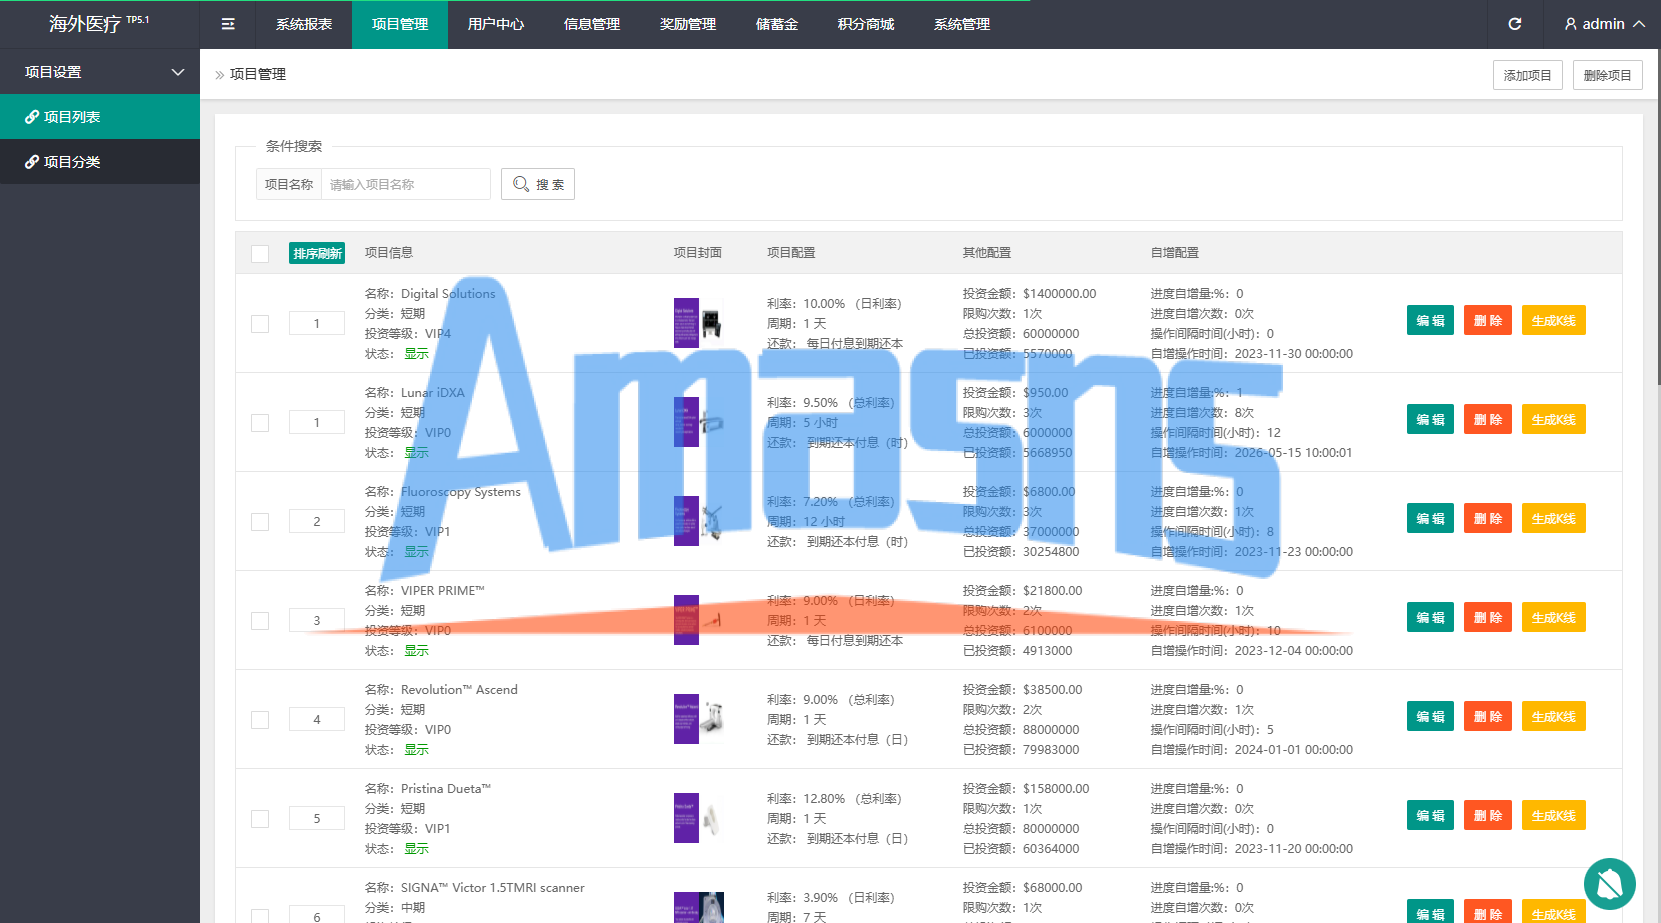This screenshot has height=923, width=1661.
Task: Click the 添加项目 button
Action: pos(1528,75)
